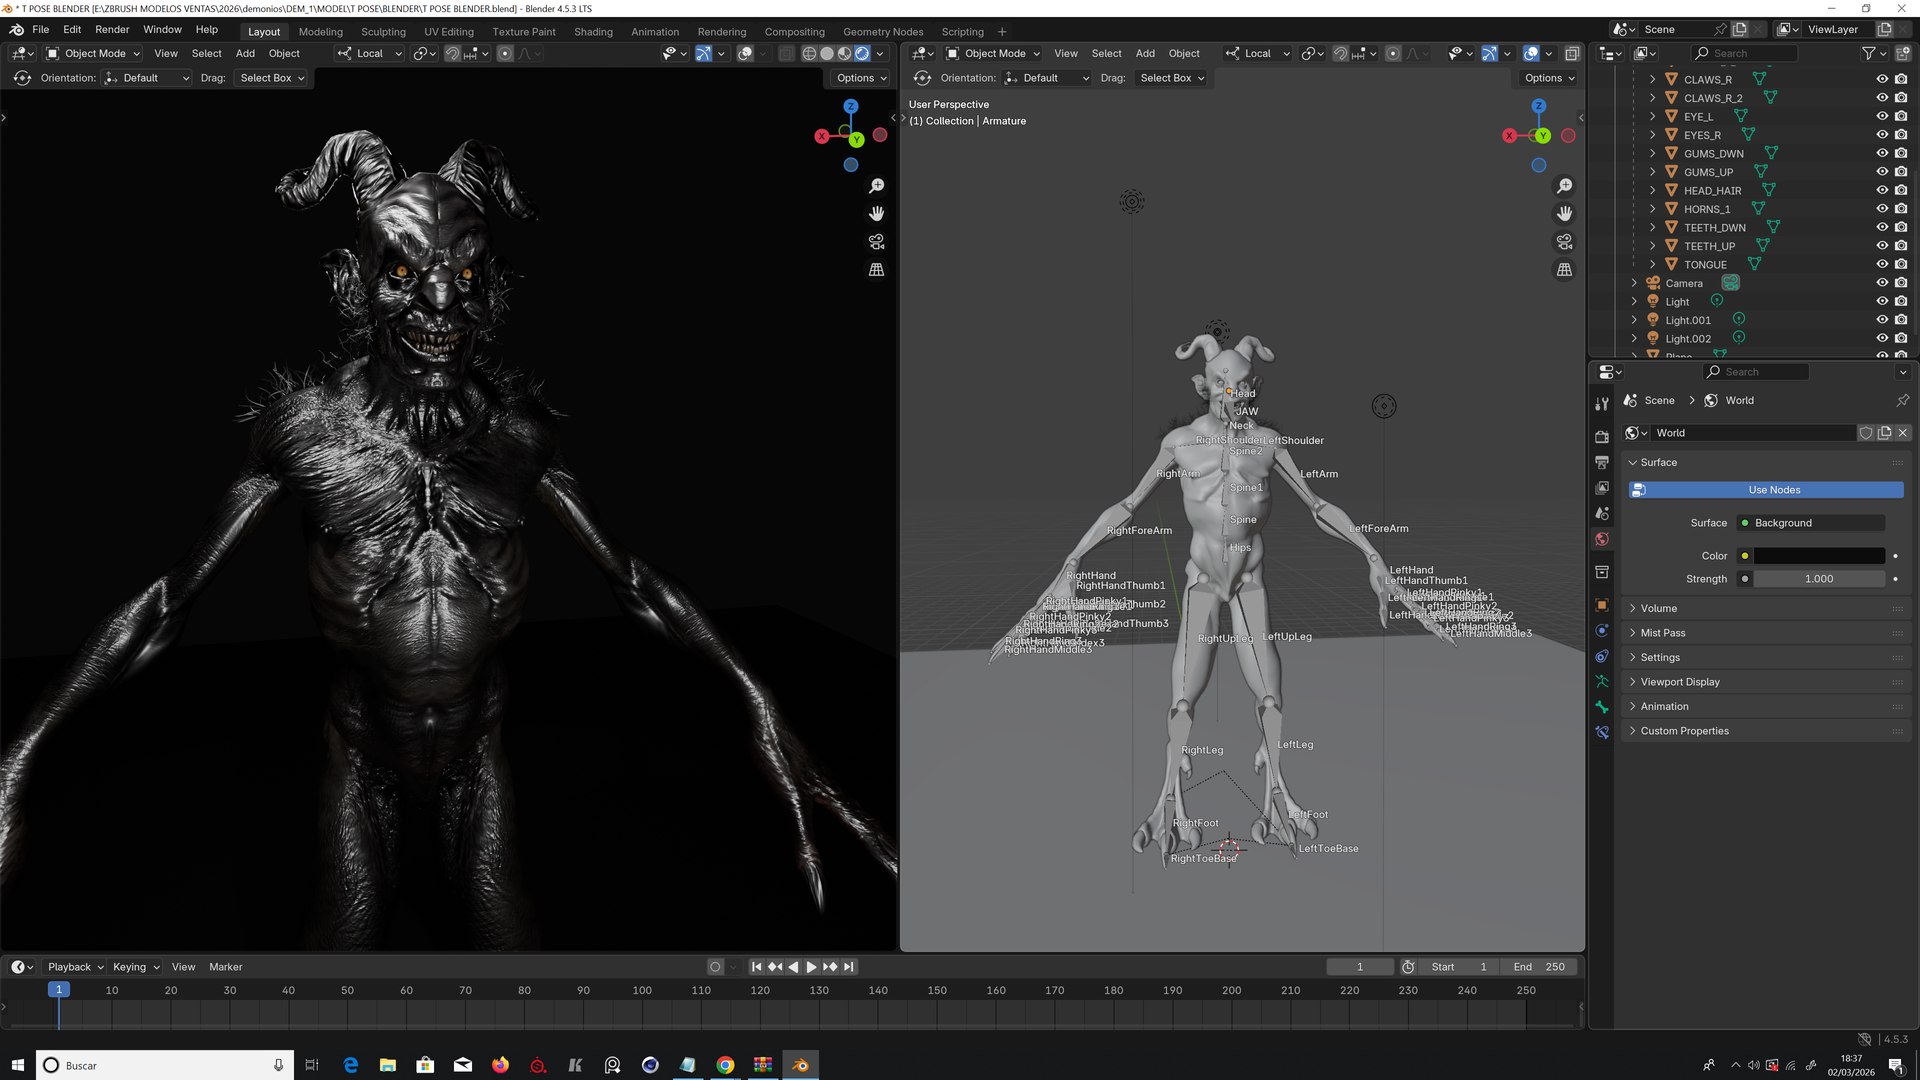The height and width of the screenshot is (1080, 1920).
Task: Toggle X-ray in right viewport header
Action: pos(1572,54)
